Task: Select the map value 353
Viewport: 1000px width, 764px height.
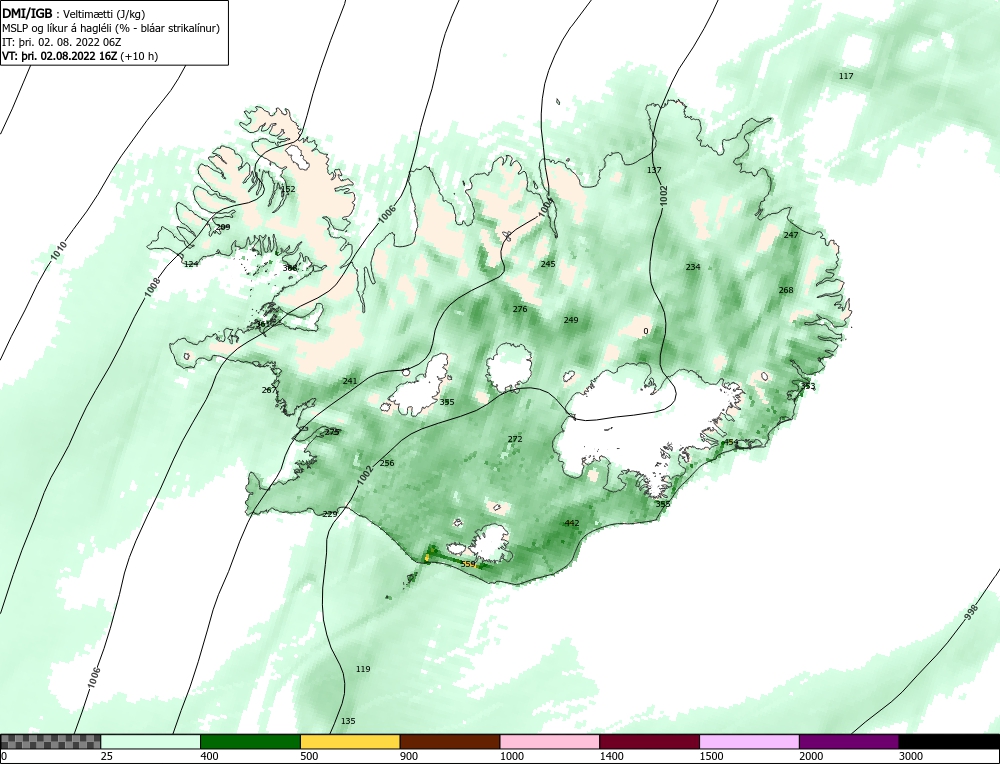Action: click(x=808, y=386)
